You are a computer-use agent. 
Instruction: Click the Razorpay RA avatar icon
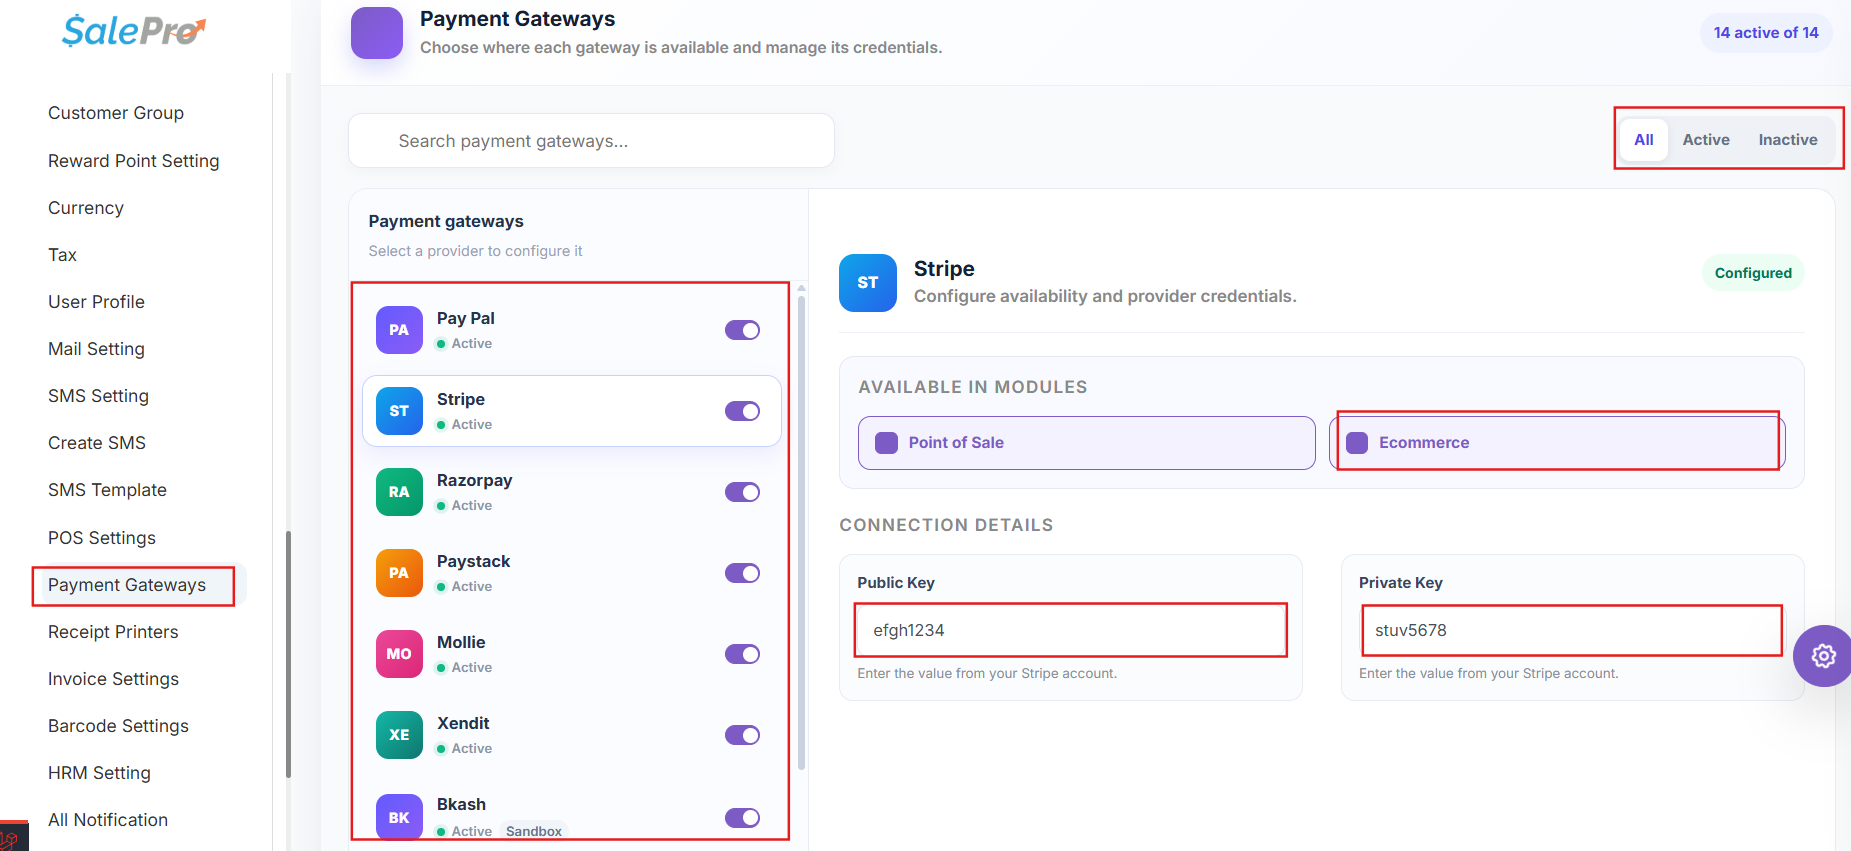point(399,492)
